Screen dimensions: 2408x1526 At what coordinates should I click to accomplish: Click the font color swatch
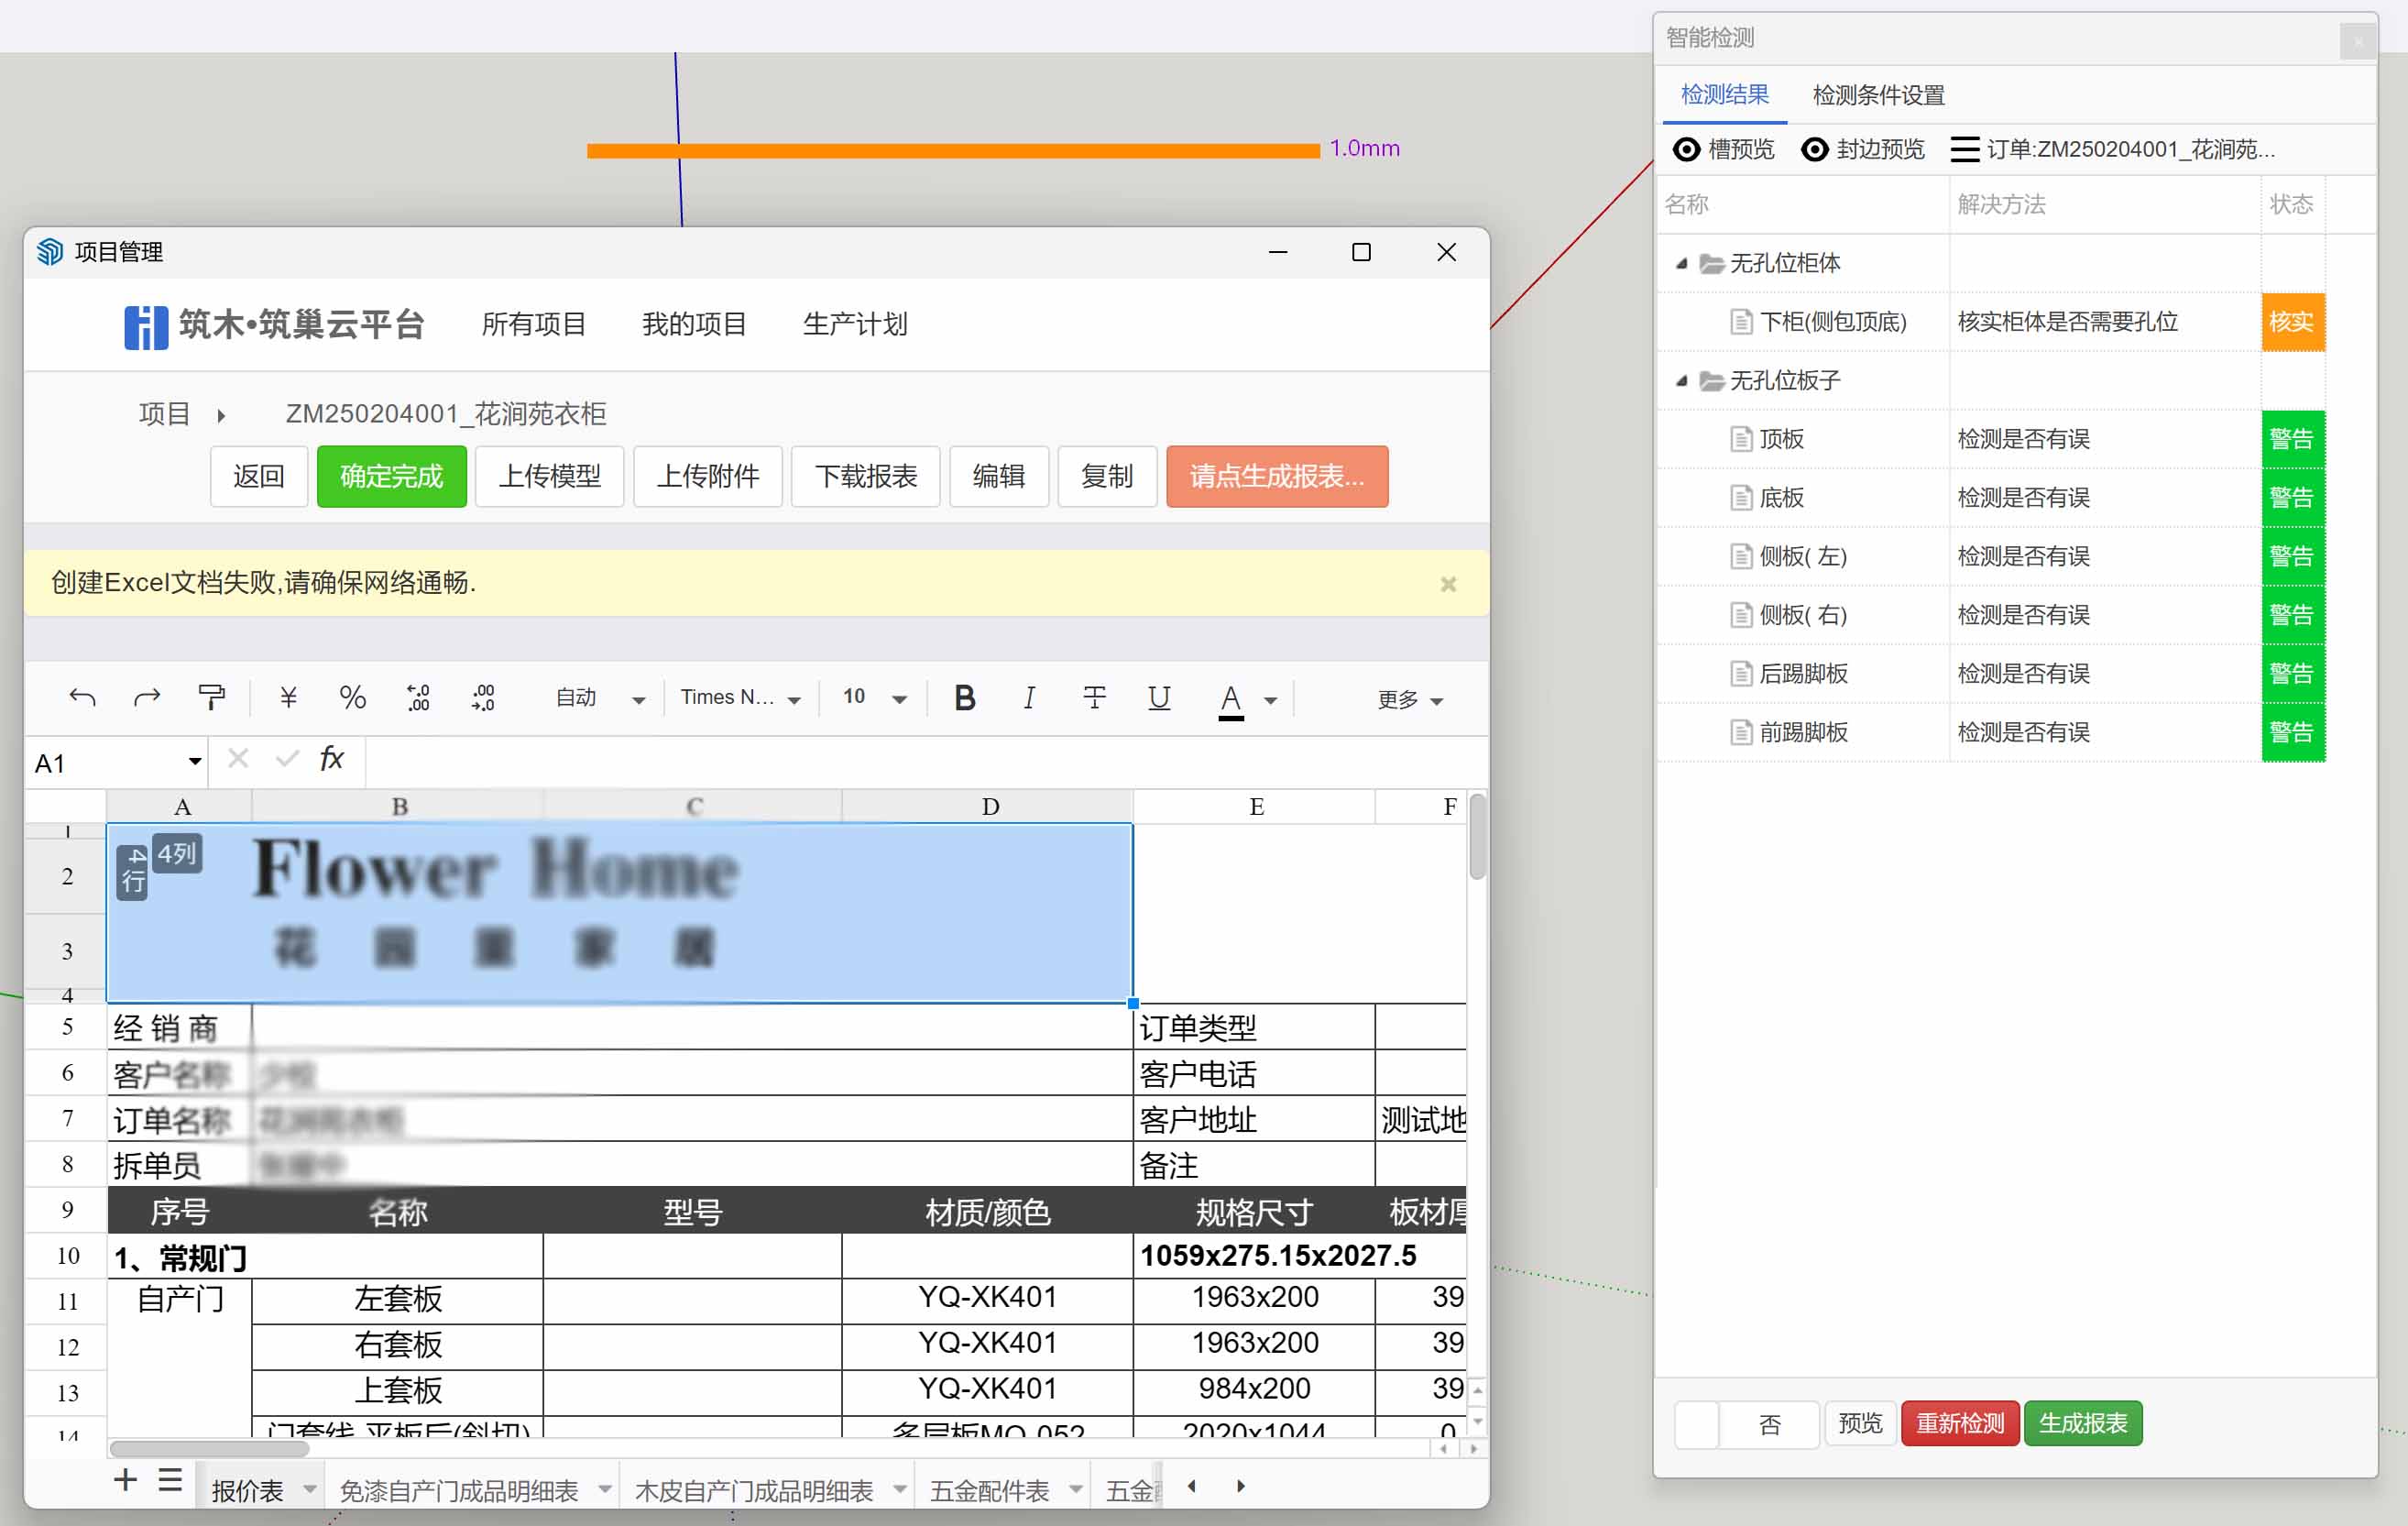pos(1232,699)
